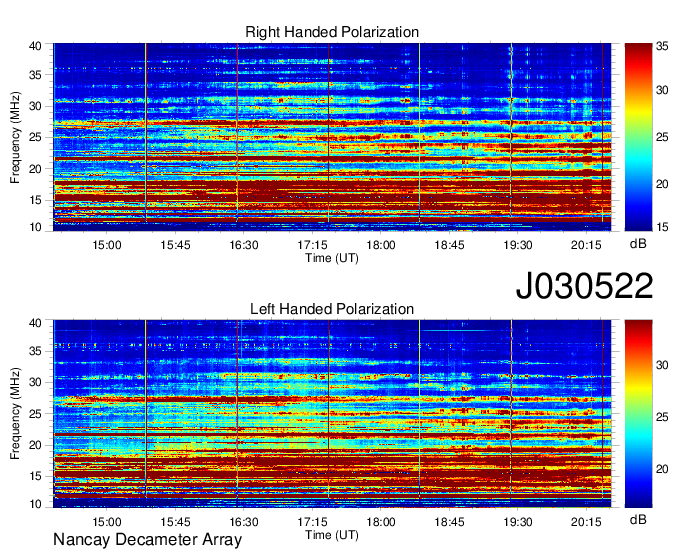Image resolution: width=680 pixels, height=552 pixels.
Task: Click 15:00 tick under Left Handed plot
Action: (x=107, y=522)
